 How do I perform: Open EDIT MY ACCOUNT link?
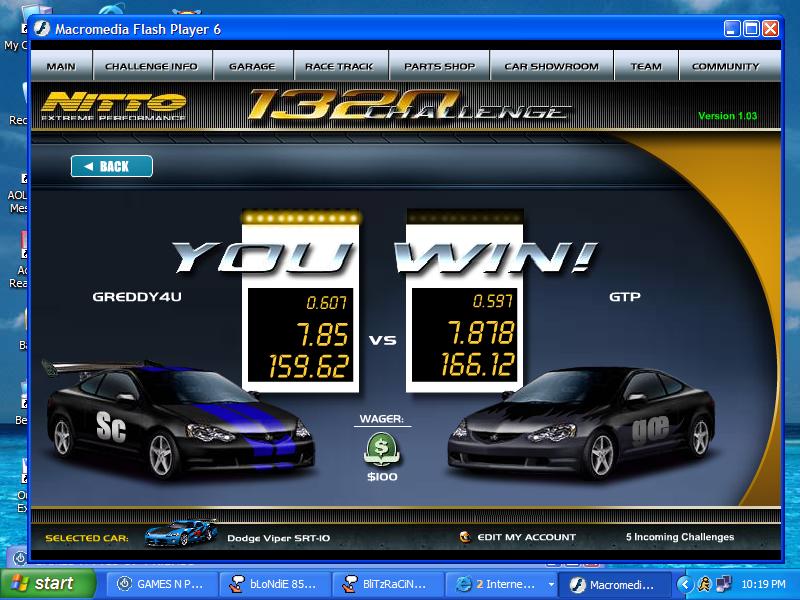coord(527,537)
